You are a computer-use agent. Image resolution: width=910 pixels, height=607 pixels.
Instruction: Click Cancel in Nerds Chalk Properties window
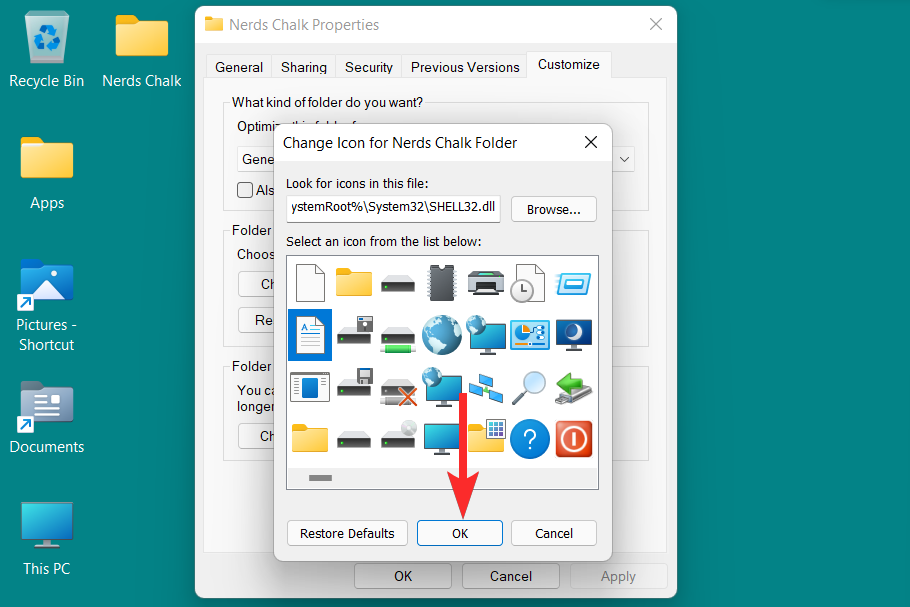(x=511, y=576)
